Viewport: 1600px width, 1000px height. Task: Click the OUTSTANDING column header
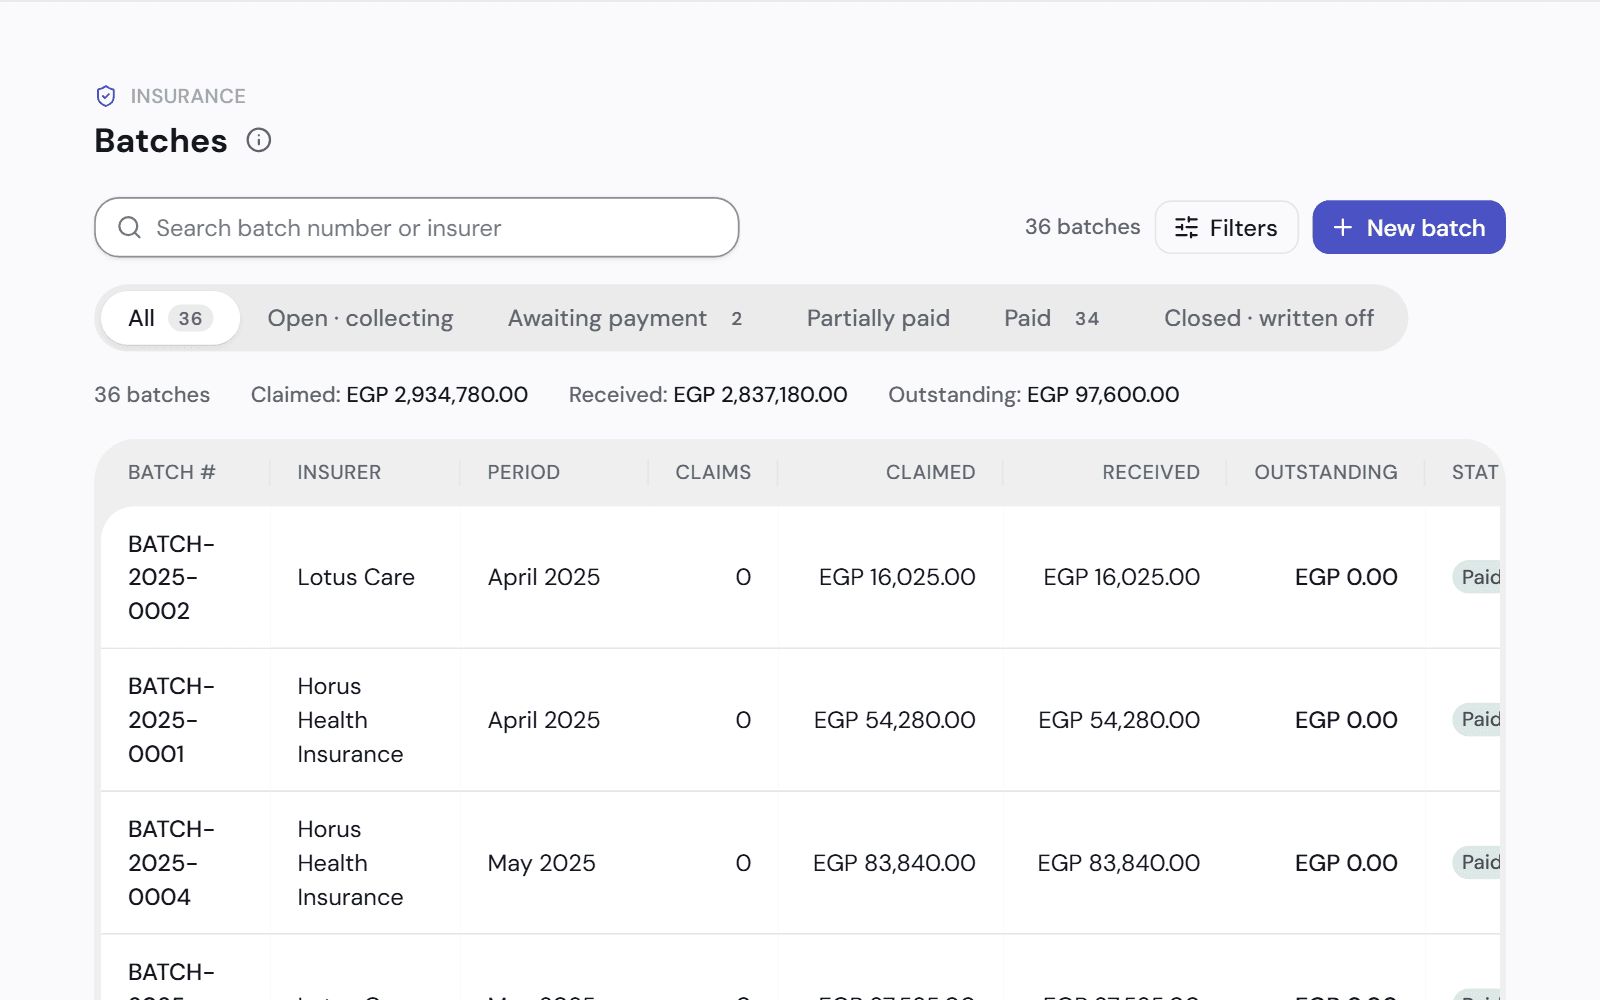pos(1326,472)
